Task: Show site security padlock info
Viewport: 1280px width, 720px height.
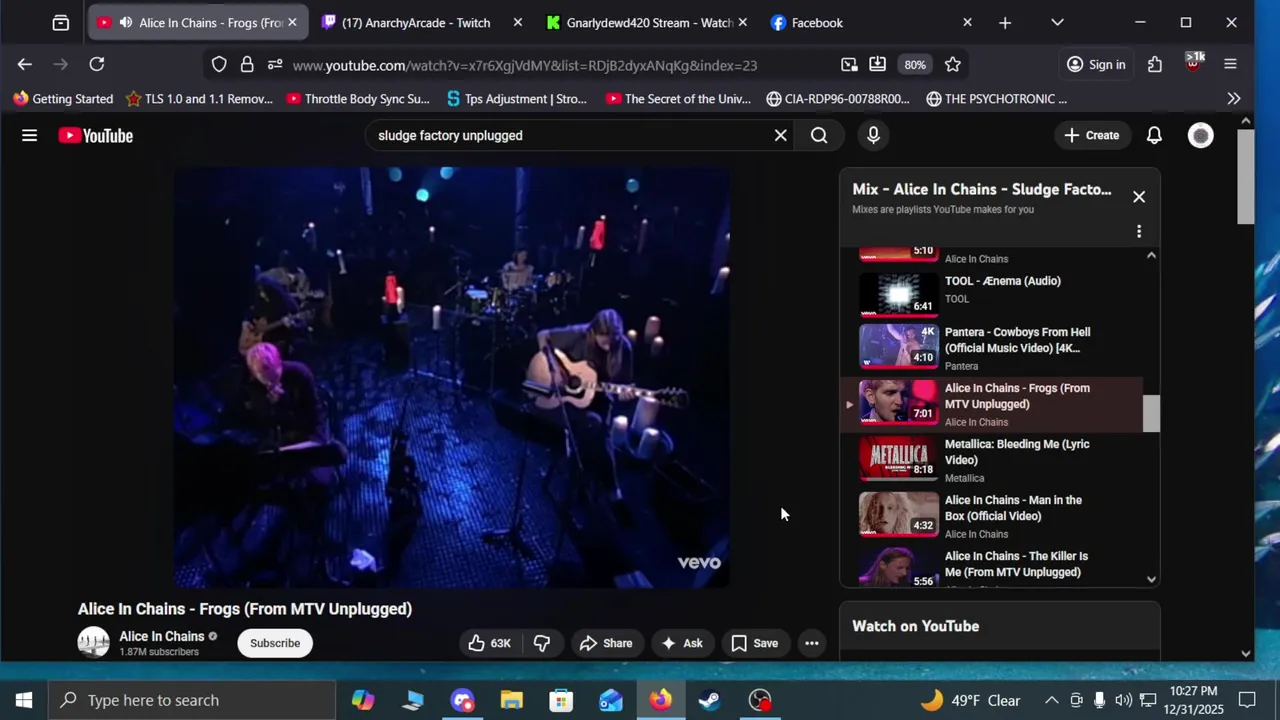Action: click(247, 64)
